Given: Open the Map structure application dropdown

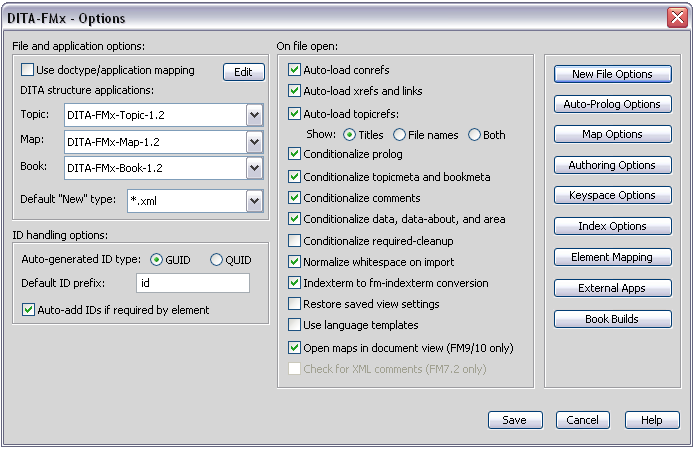Looking at the screenshot, I should (x=254, y=141).
